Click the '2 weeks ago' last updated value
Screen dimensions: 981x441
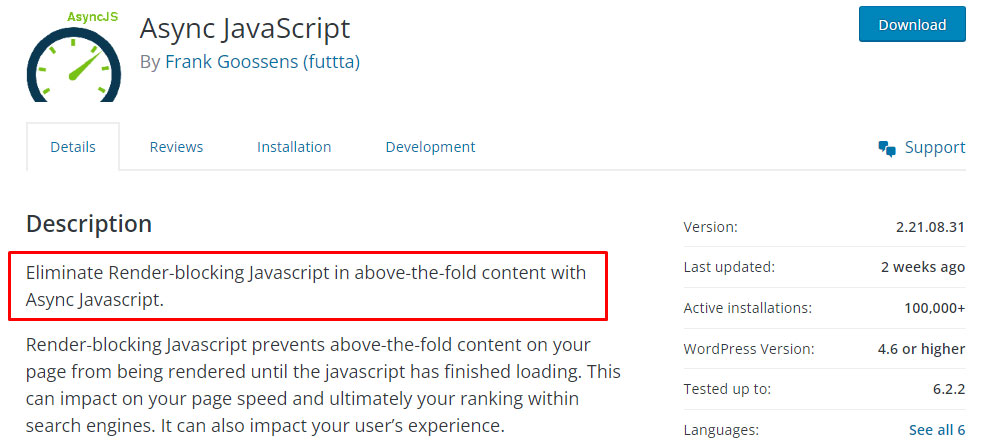point(923,267)
